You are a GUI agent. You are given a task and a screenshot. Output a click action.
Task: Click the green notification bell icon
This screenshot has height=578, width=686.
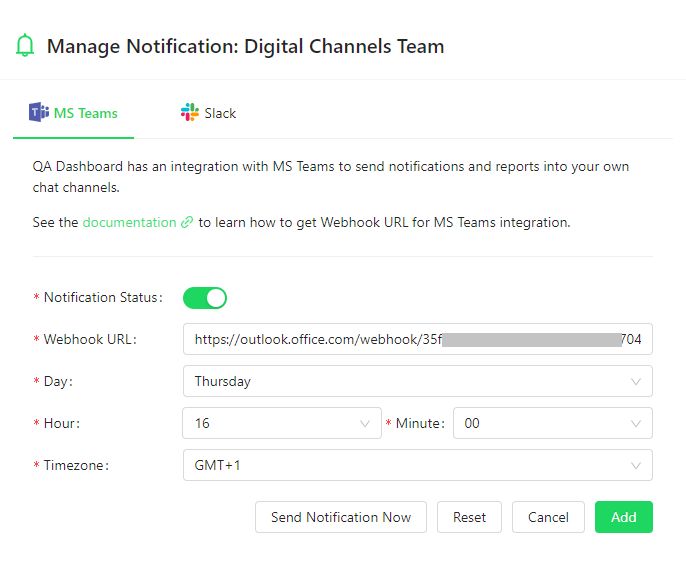pos(25,46)
